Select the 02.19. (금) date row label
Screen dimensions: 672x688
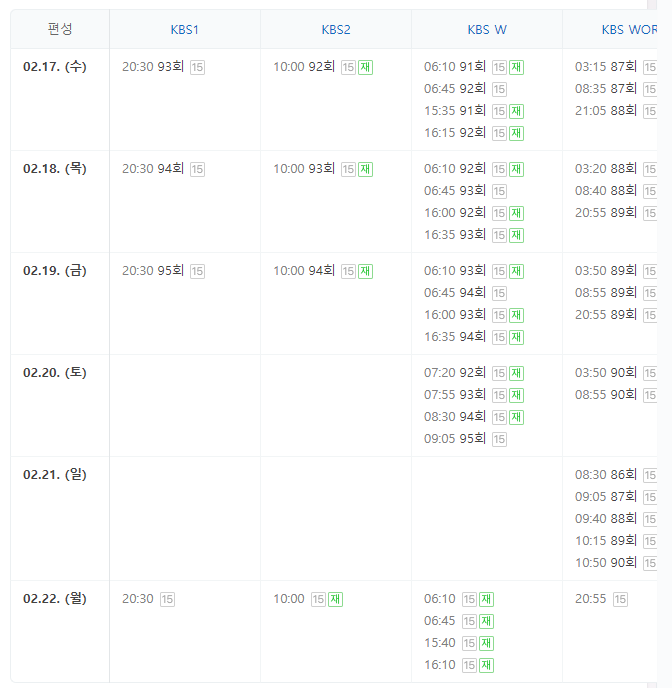click(55, 271)
